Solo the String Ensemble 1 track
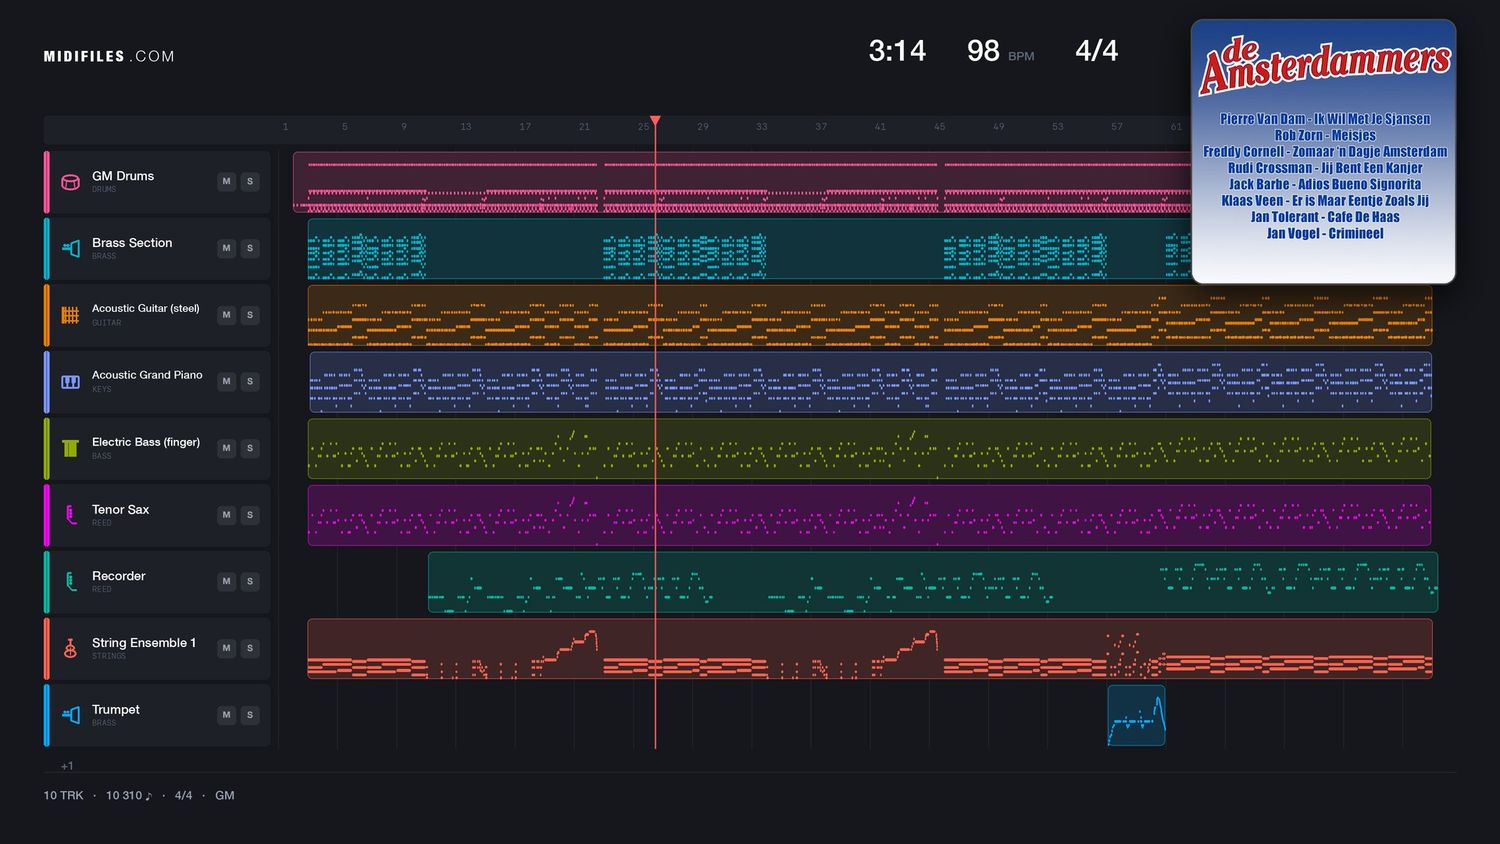Viewport: 1500px width, 844px height. point(250,648)
